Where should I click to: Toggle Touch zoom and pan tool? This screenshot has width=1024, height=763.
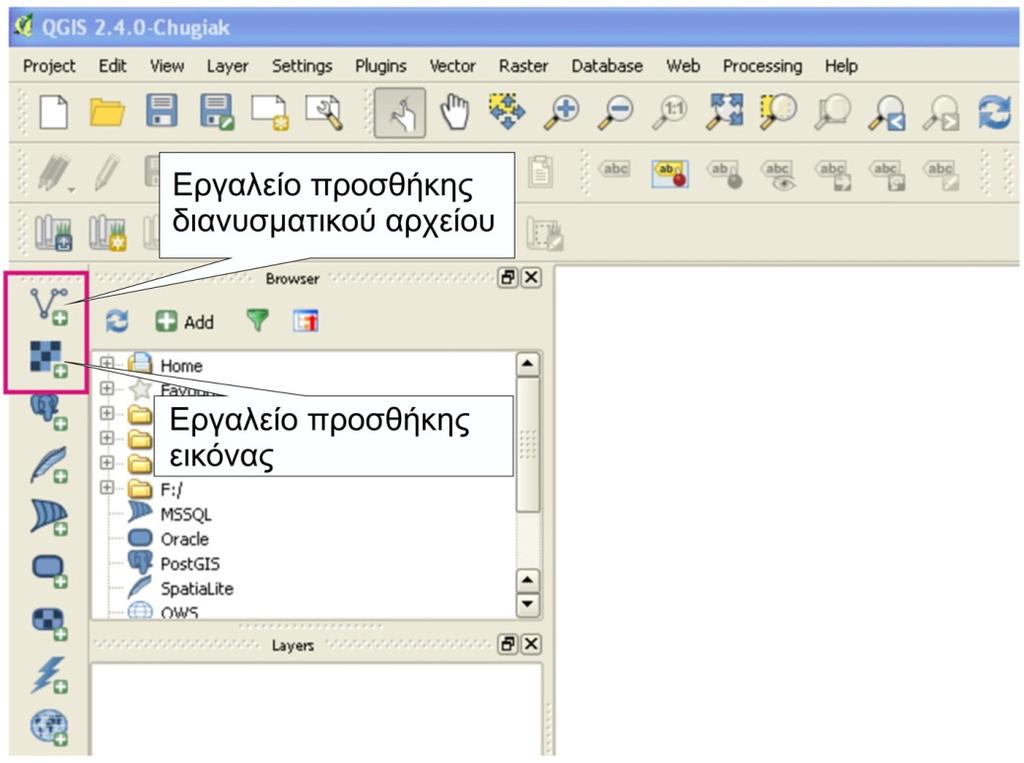400,113
